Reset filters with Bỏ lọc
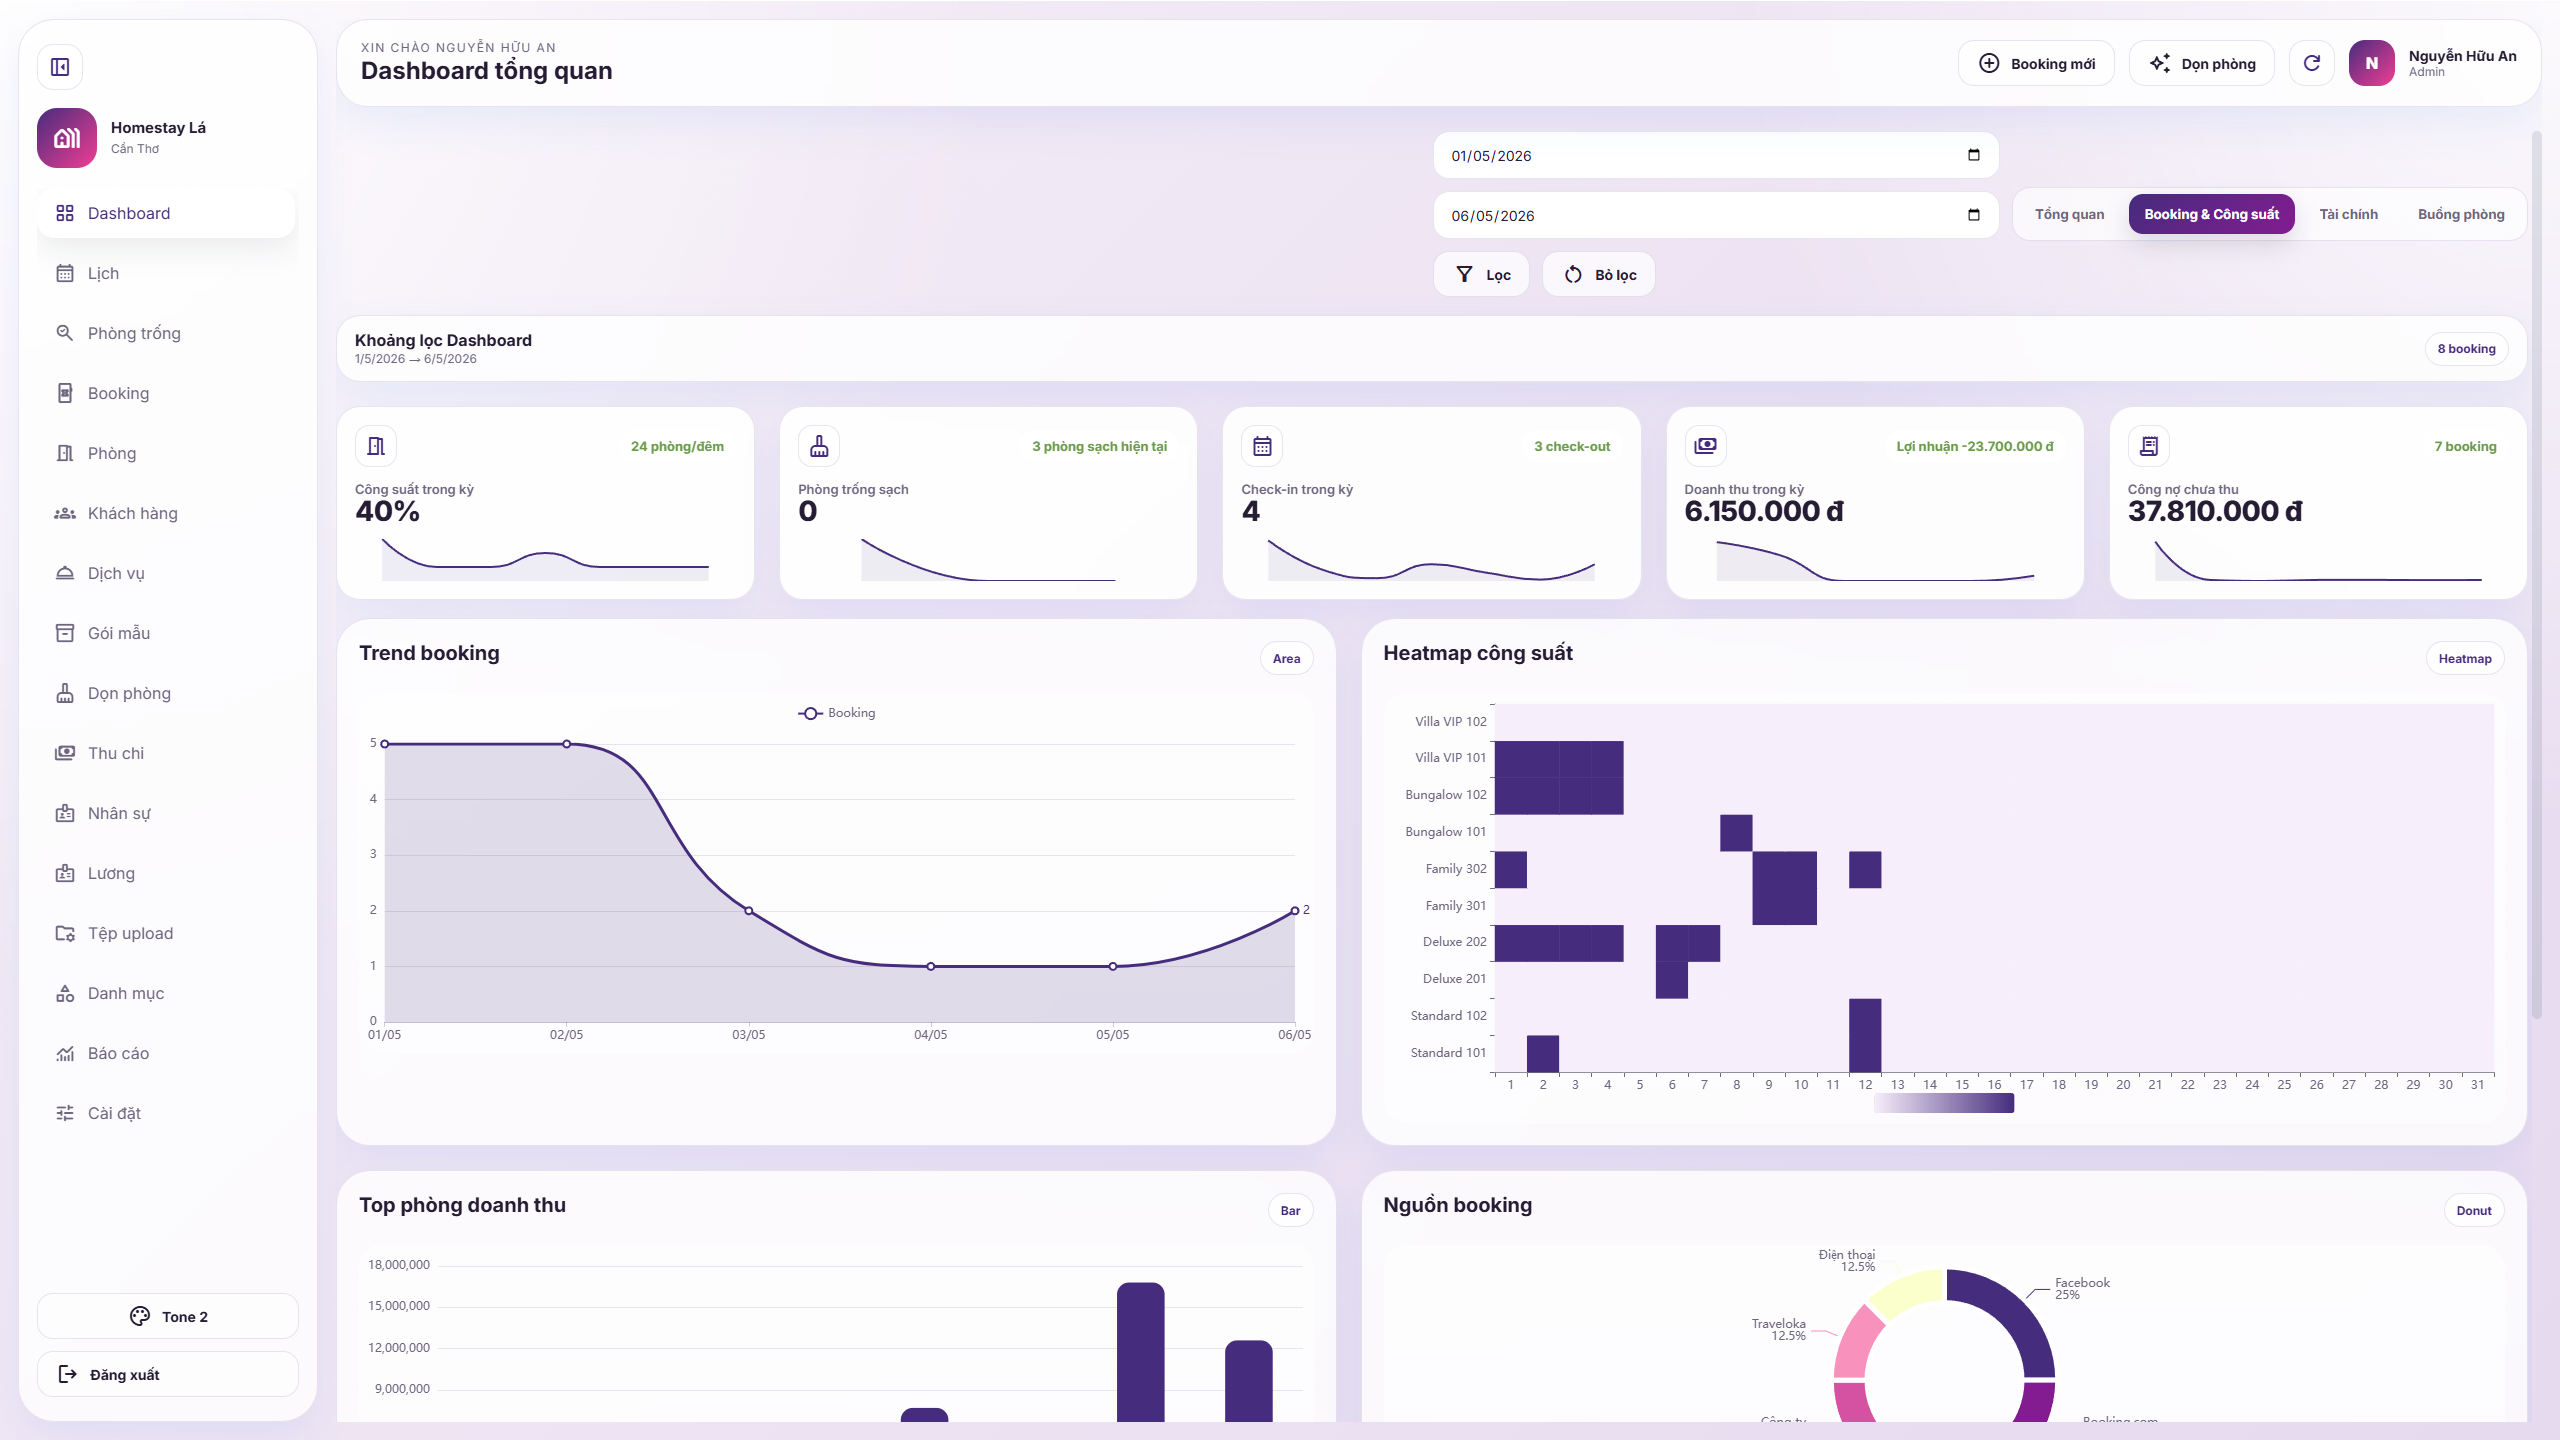Image resolution: width=2560 pixels, height=1440 pixels. coord(1599,274)
